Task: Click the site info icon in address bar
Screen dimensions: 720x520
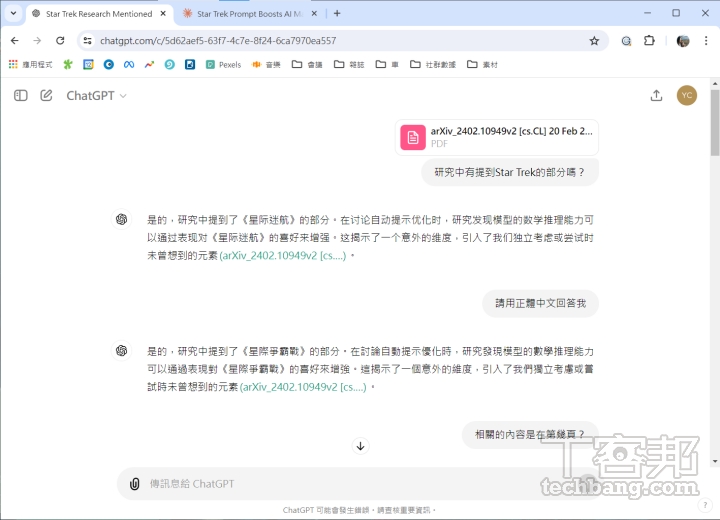Action: [87, 40]
